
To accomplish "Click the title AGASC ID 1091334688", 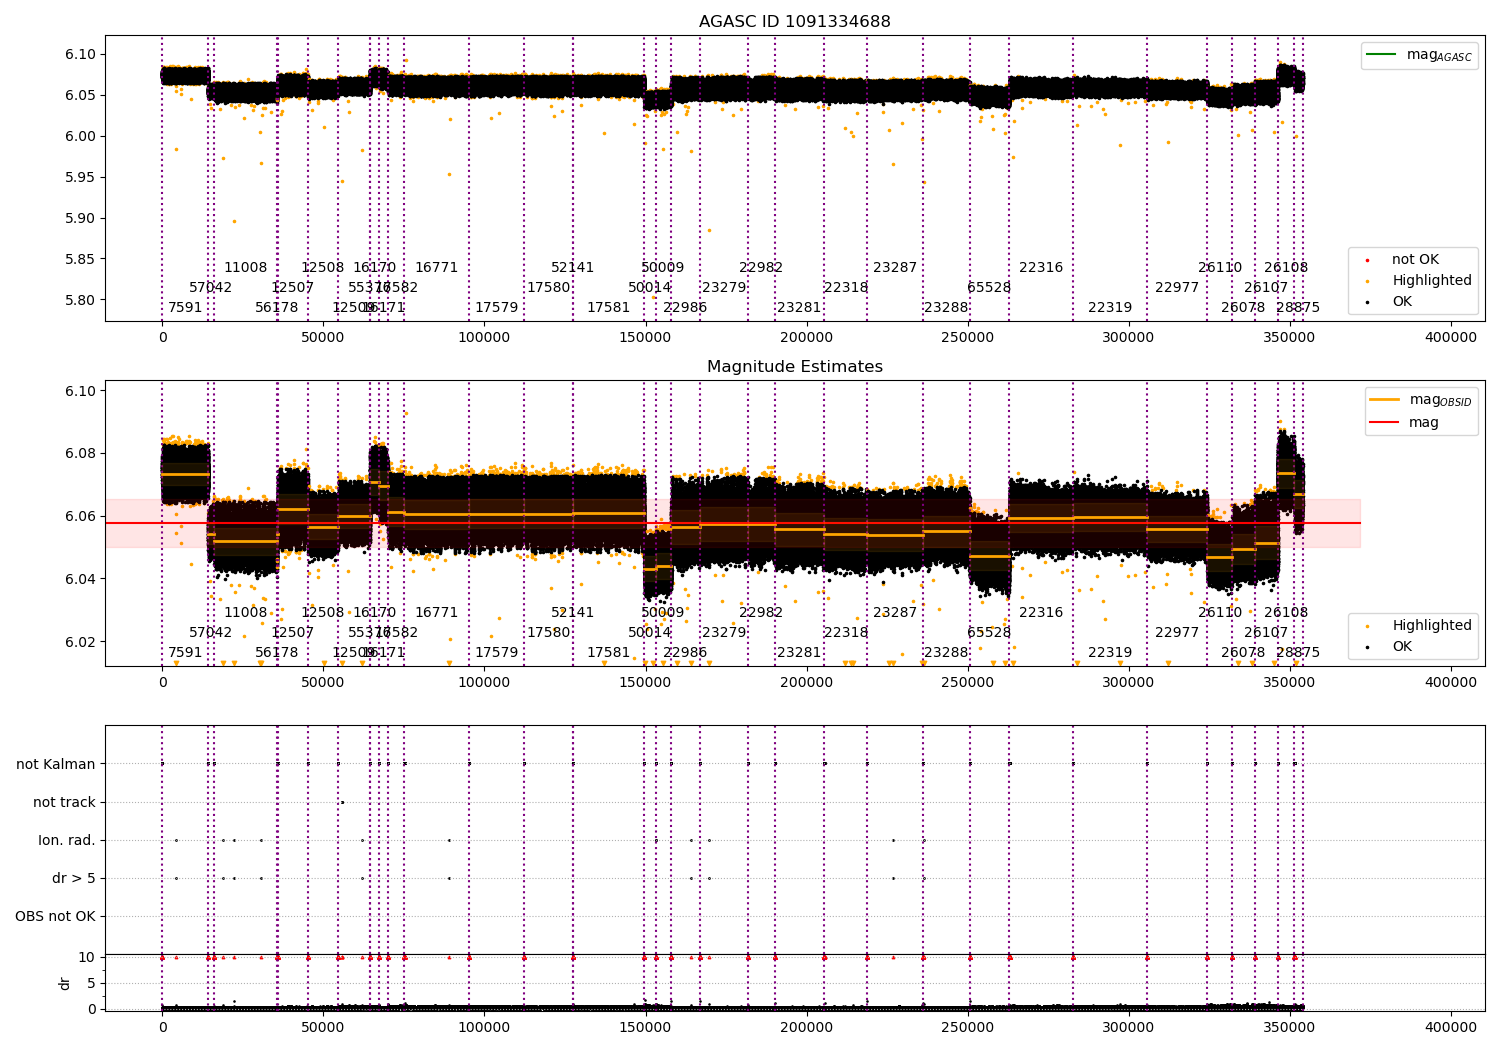I will [x=794, y=22].
